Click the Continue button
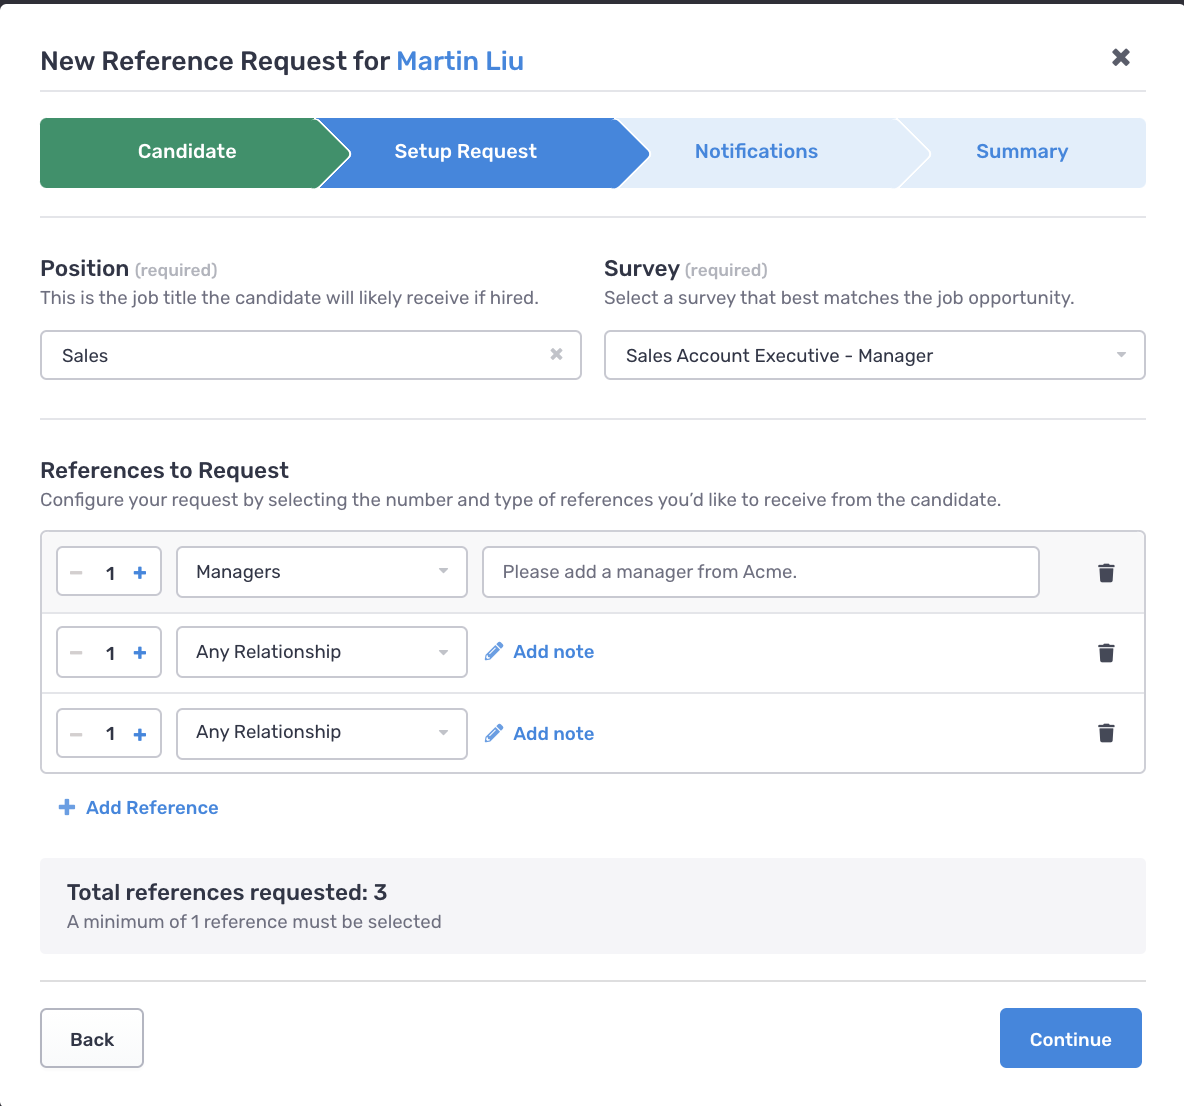1184x1106 pixels. [1070, 1038]
